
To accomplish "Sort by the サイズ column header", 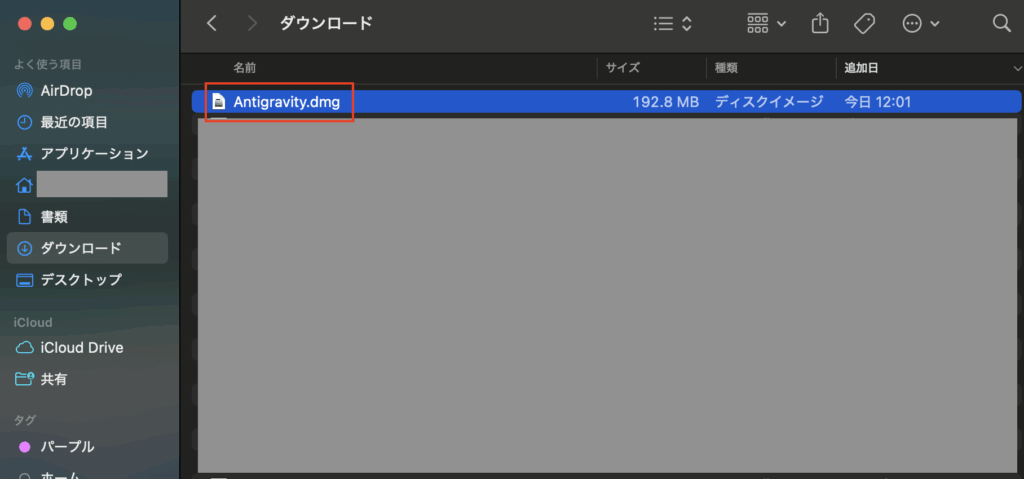I will click(622, 68).
